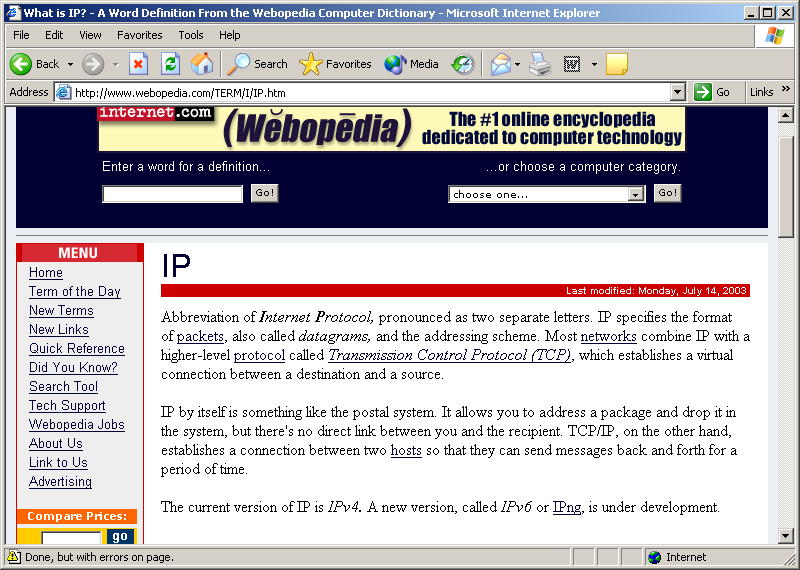Screen dimensions: 800x570
Task: Click the Webopedia banner logo
Action: [317, 128]
